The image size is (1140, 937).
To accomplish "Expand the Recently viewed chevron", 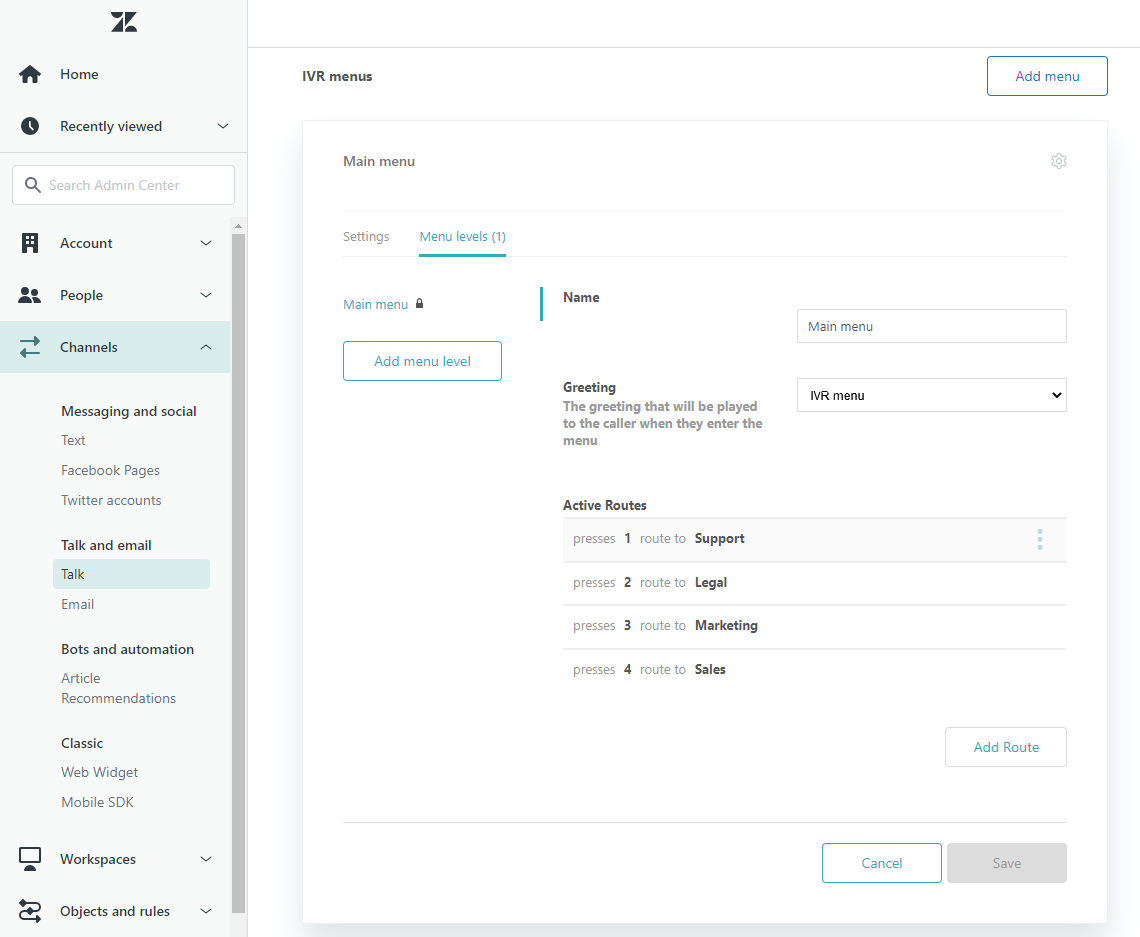I will coord(223,126).
